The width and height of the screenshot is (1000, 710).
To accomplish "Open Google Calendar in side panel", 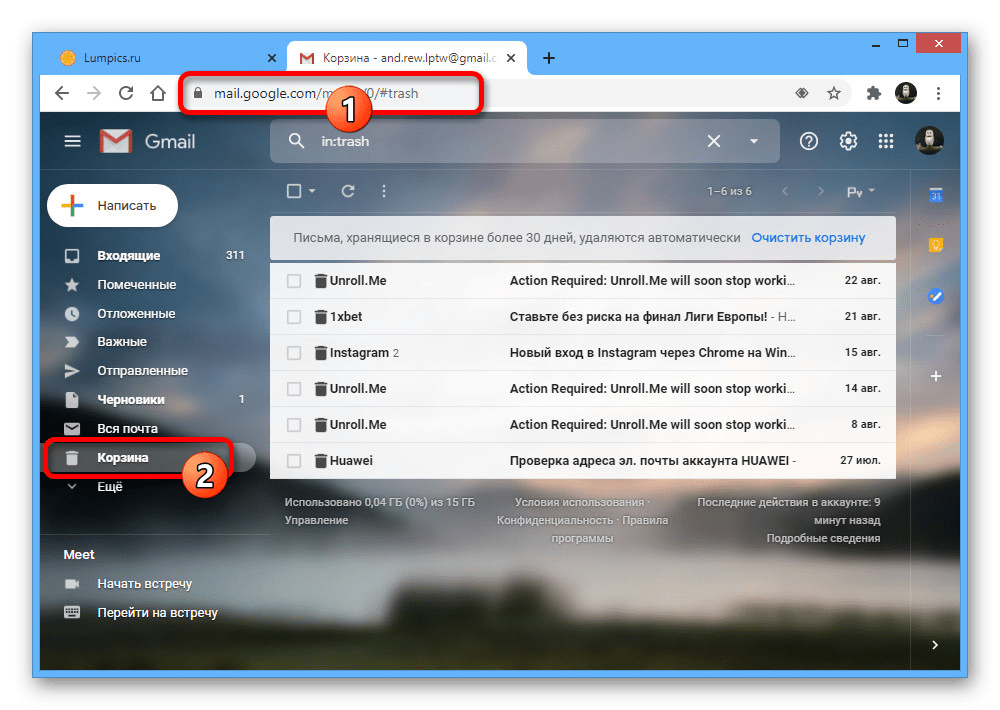I will click(936, 195).
